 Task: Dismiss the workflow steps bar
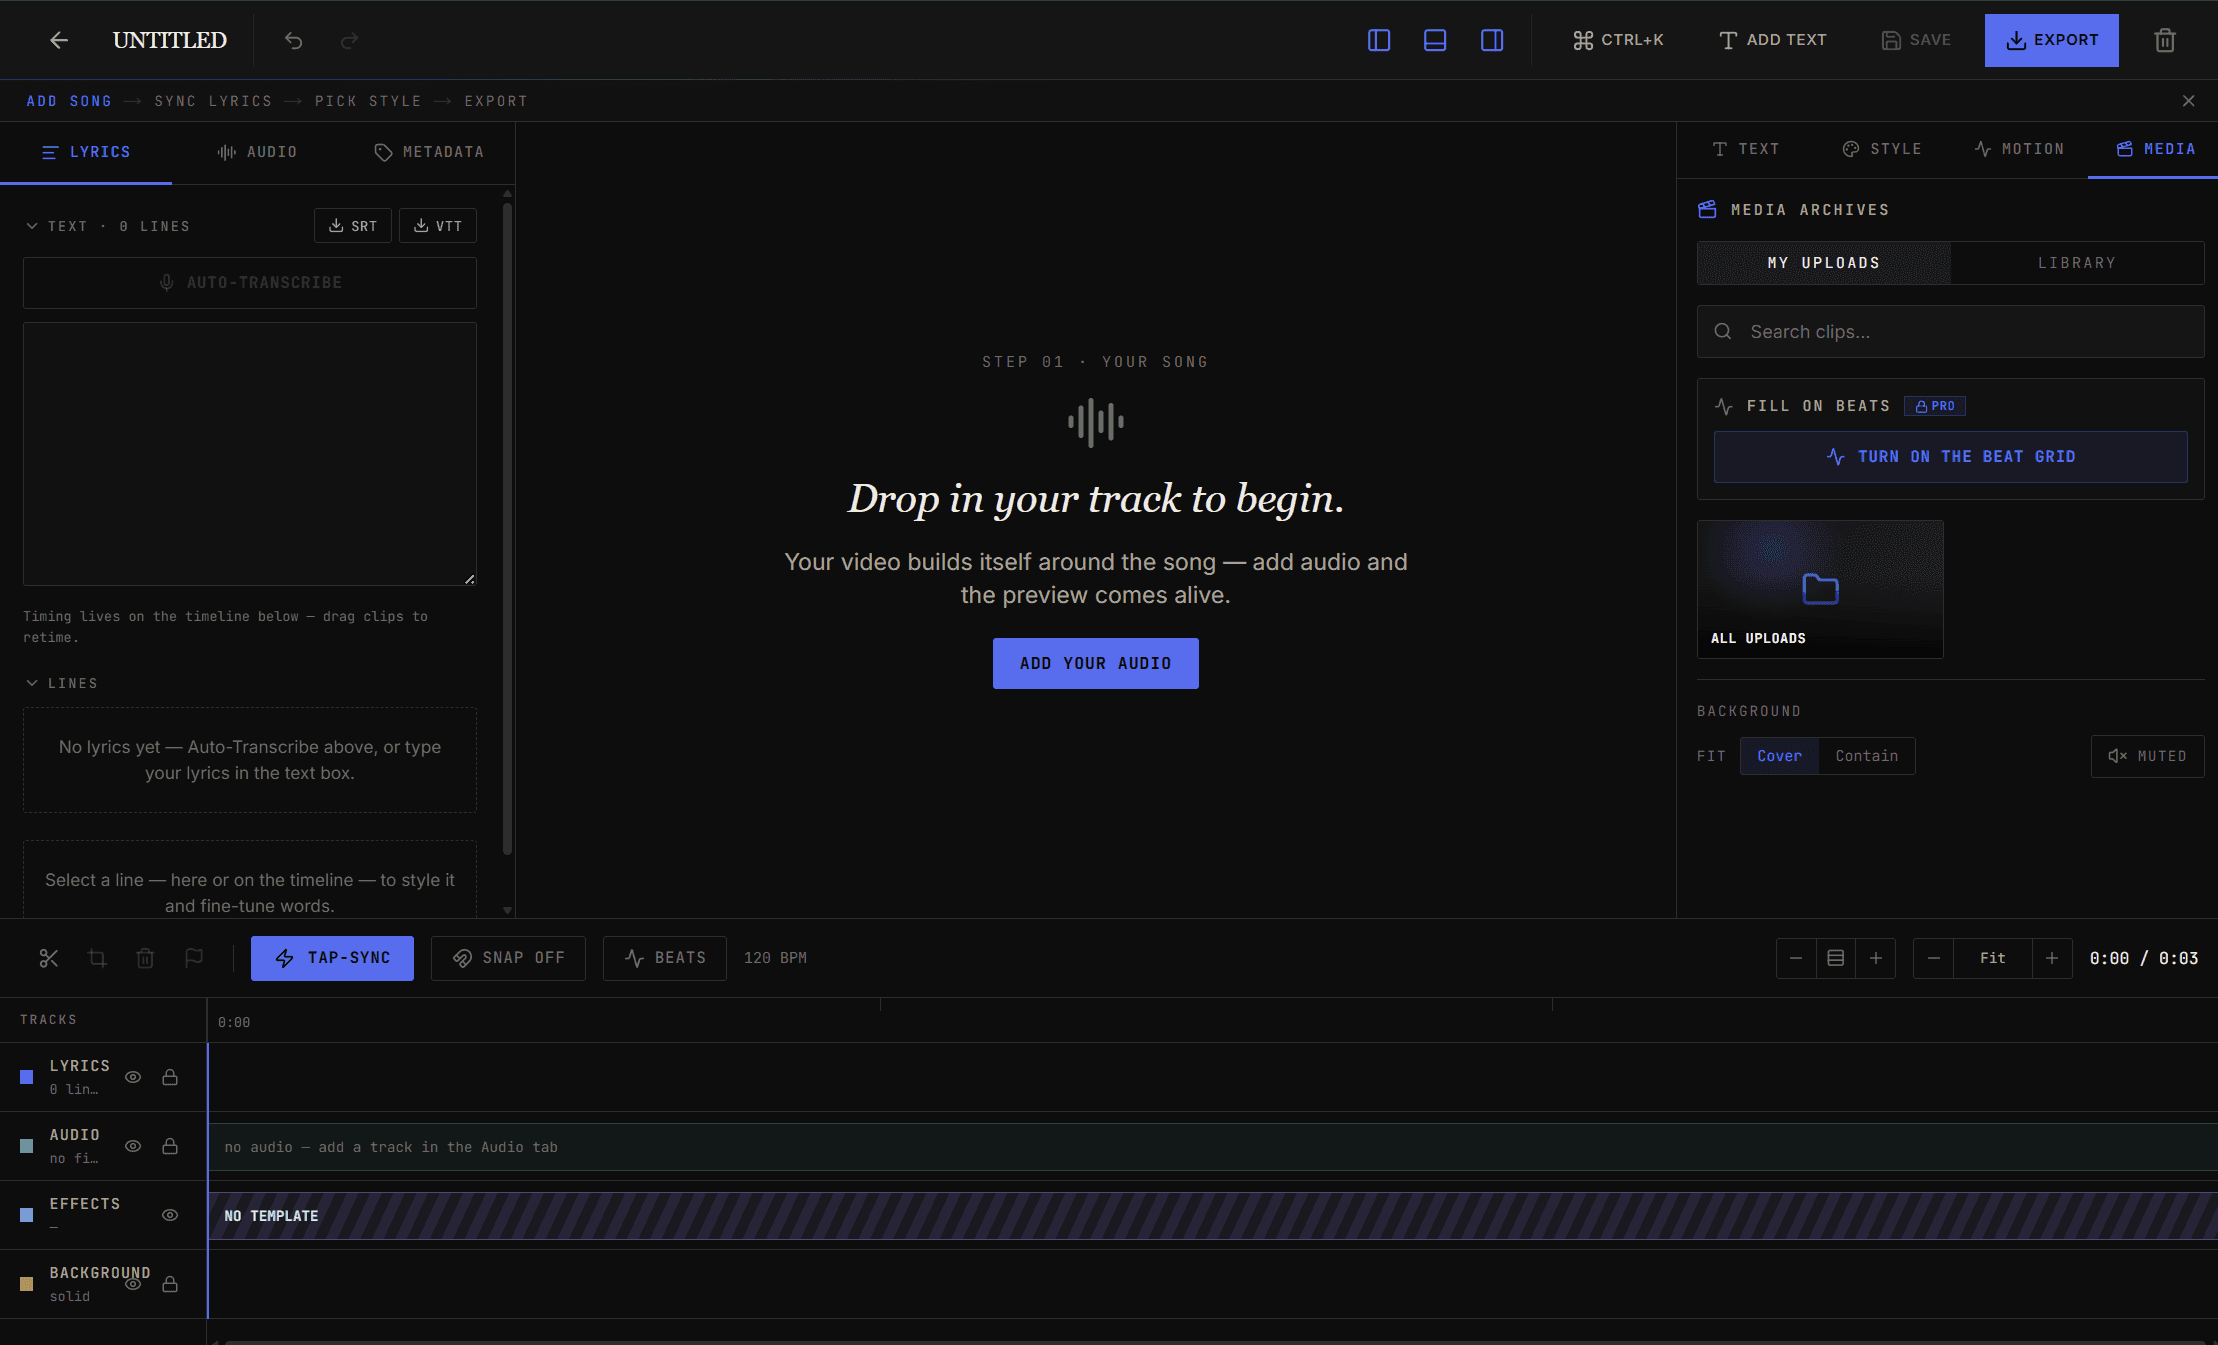2189,101
